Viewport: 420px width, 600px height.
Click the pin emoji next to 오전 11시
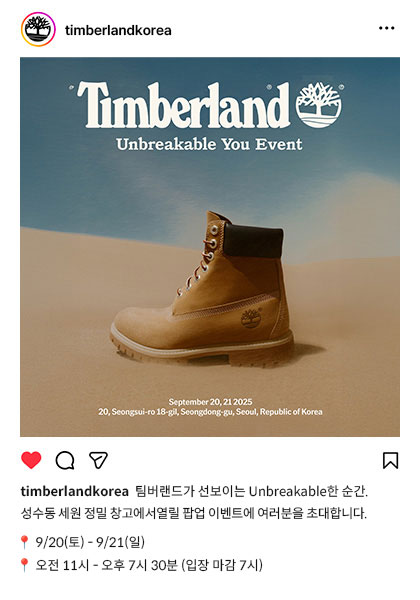point(24,565)
